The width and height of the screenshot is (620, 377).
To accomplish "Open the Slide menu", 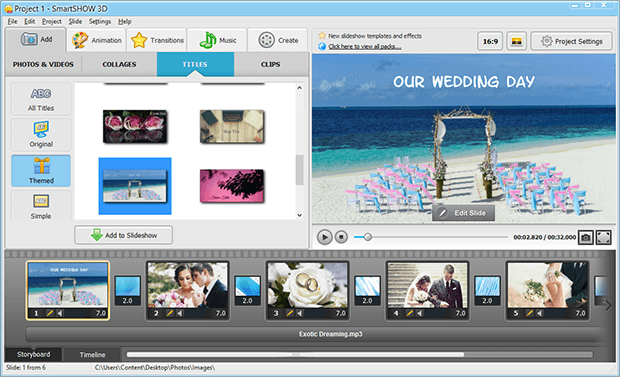I will coord(75,21).
